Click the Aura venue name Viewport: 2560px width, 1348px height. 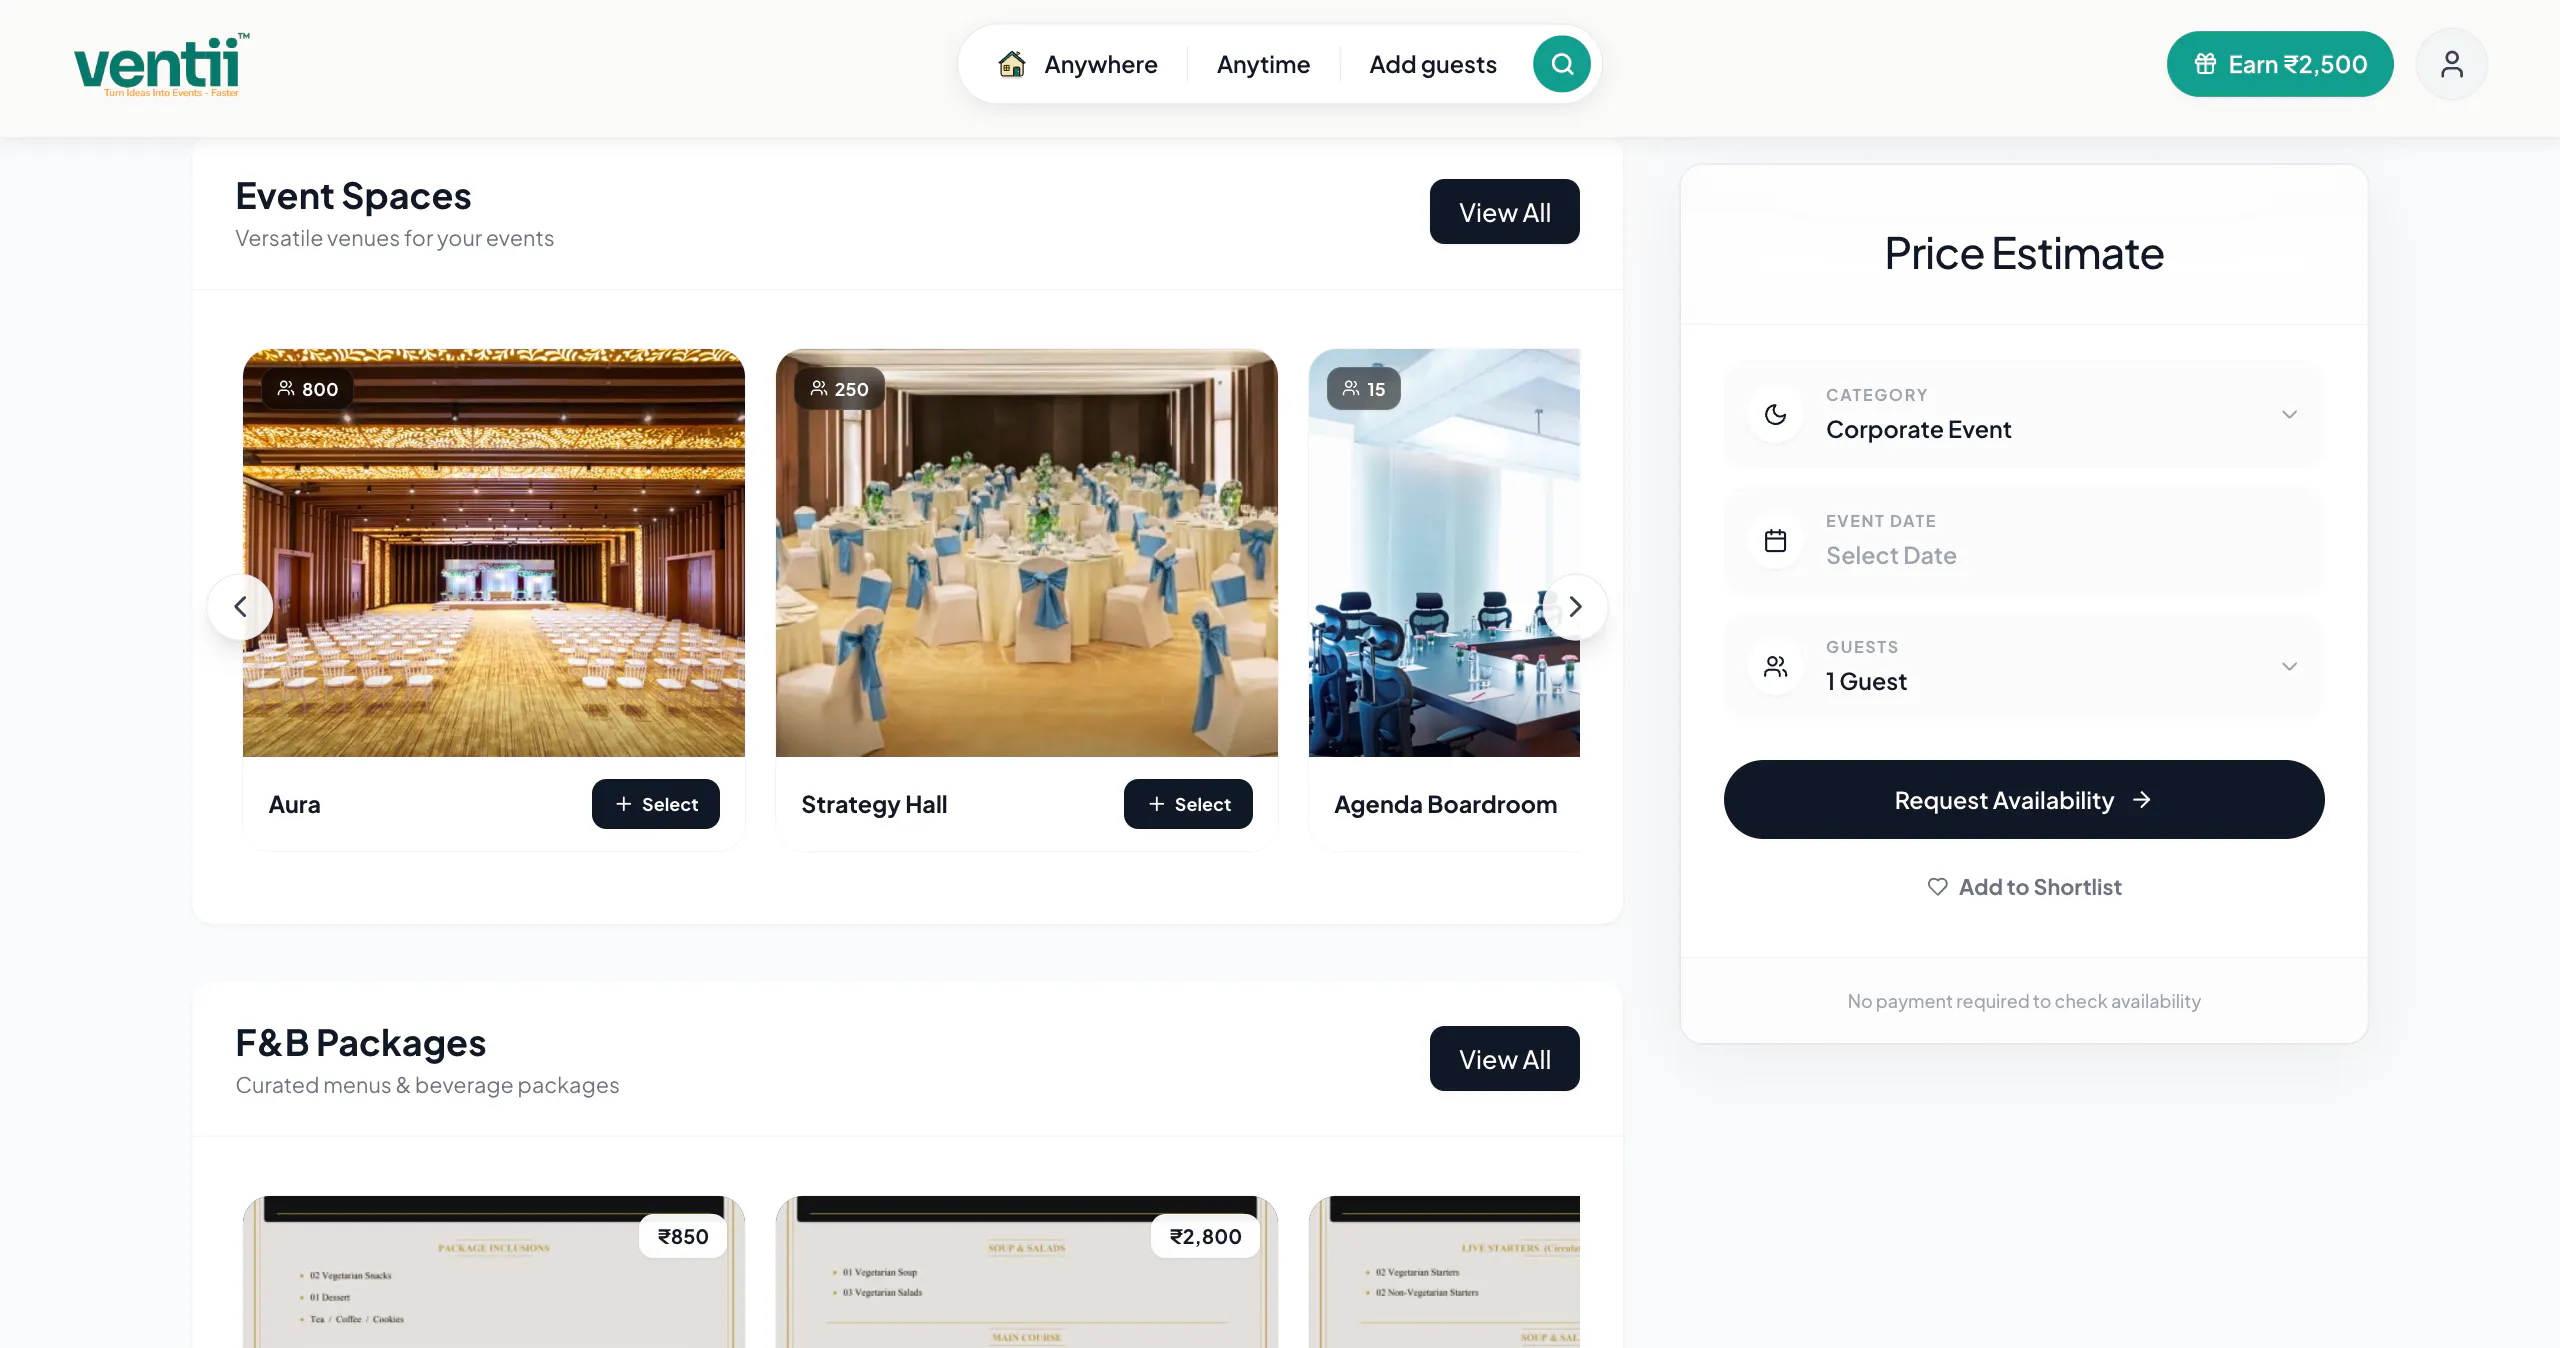click(294, 804)
